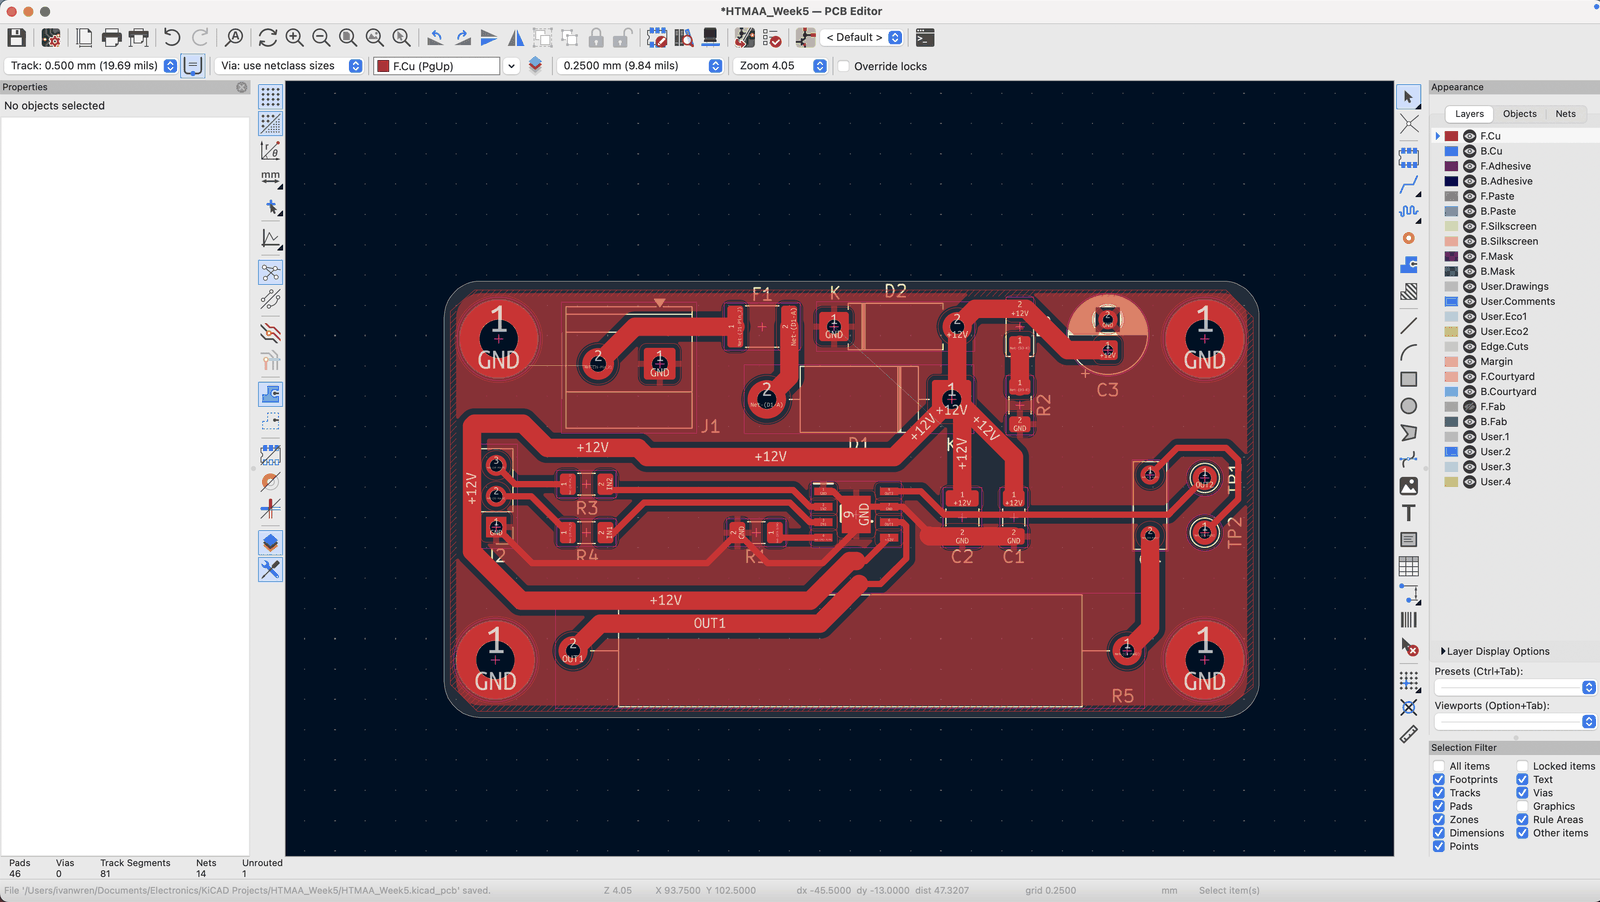Screen dimensions: 1600x902
Task: Select the Draw rectangle tool
Action: point(1409,379)
